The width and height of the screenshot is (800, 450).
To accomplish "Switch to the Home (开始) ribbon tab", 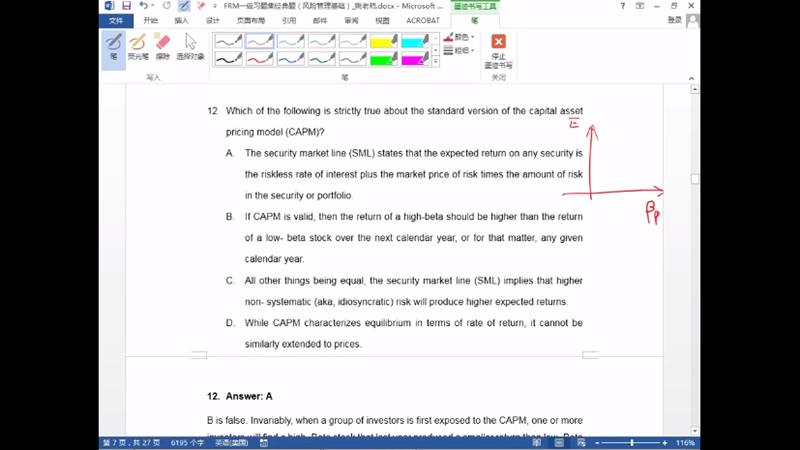I will pos(151,20).
